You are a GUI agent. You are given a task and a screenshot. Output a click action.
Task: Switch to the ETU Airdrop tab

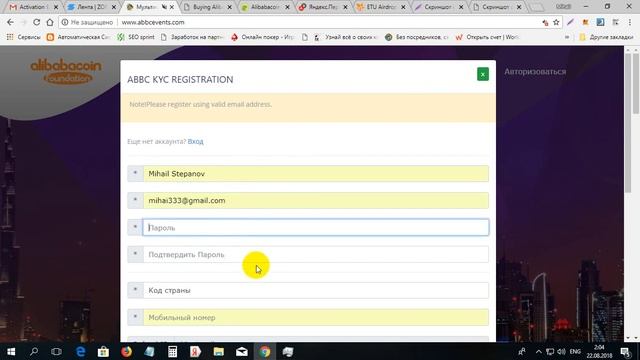click(x=380, y=7)
